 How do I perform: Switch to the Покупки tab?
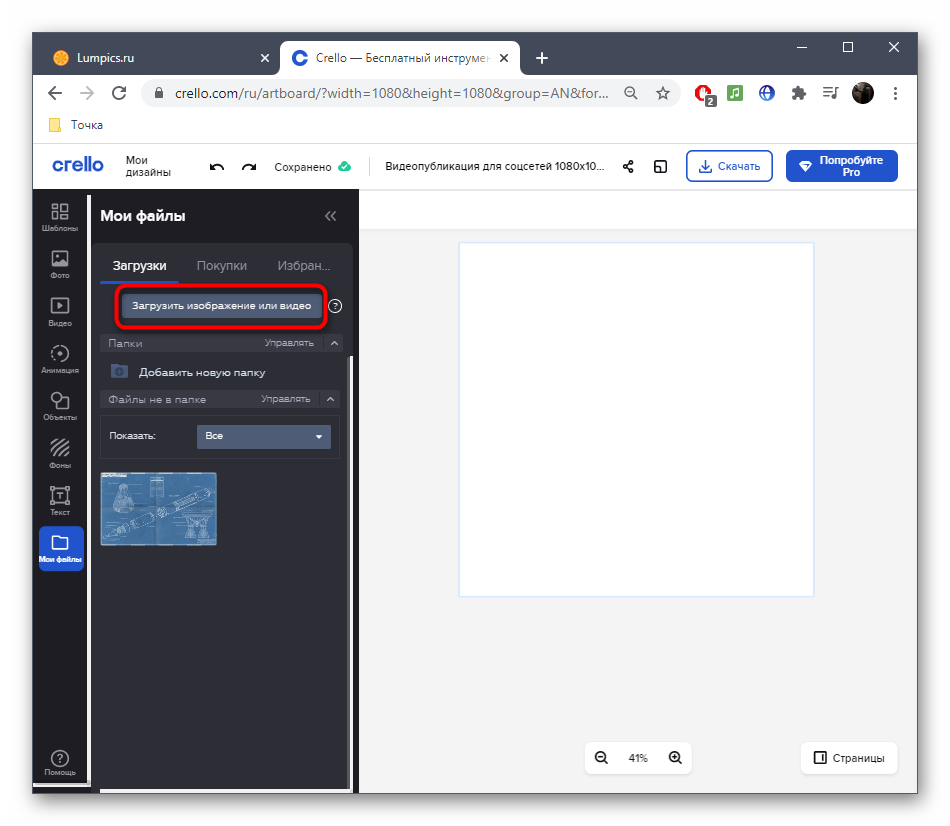tap(222, 265)
